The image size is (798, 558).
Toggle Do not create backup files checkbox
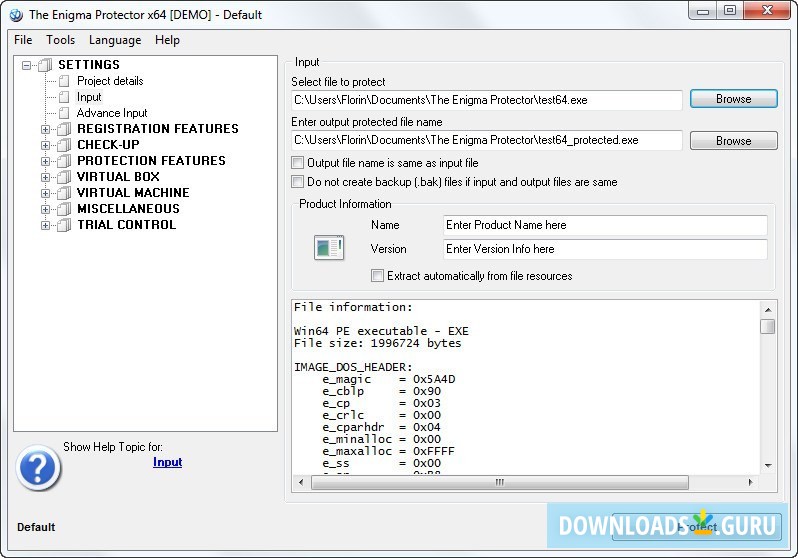pyautogui.click(x=297, y=182)
